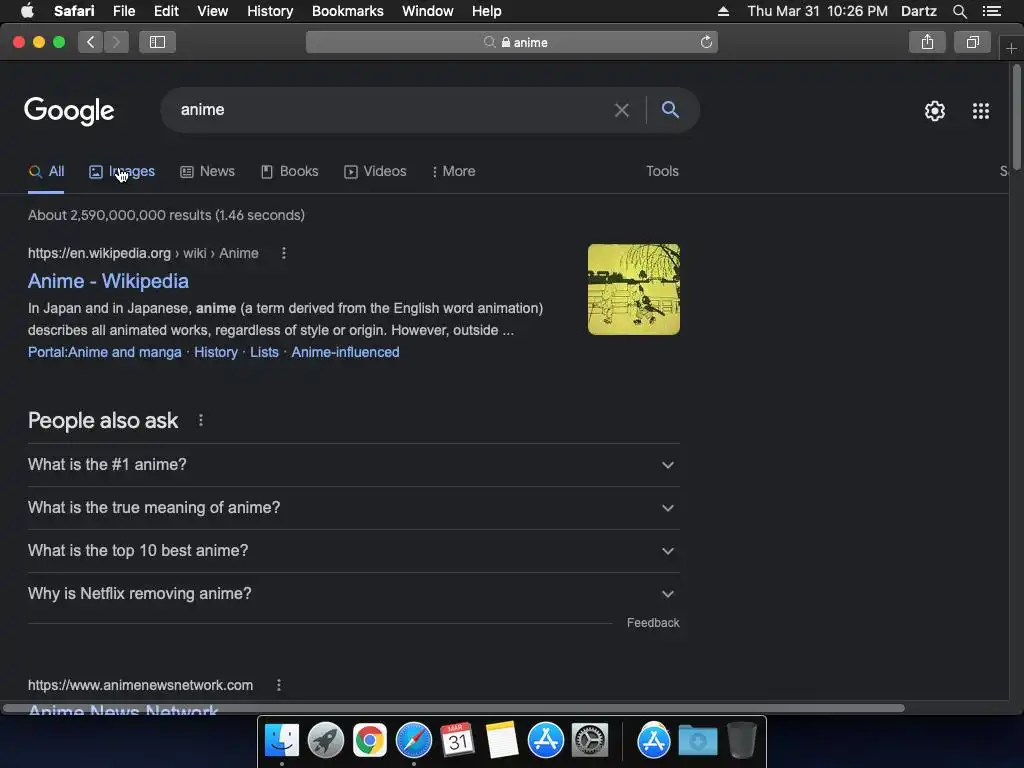This screenshot has height=768, width=1024.
Task: Open Notification Center list icon in menu bar
Action: (x=991, y=11)
